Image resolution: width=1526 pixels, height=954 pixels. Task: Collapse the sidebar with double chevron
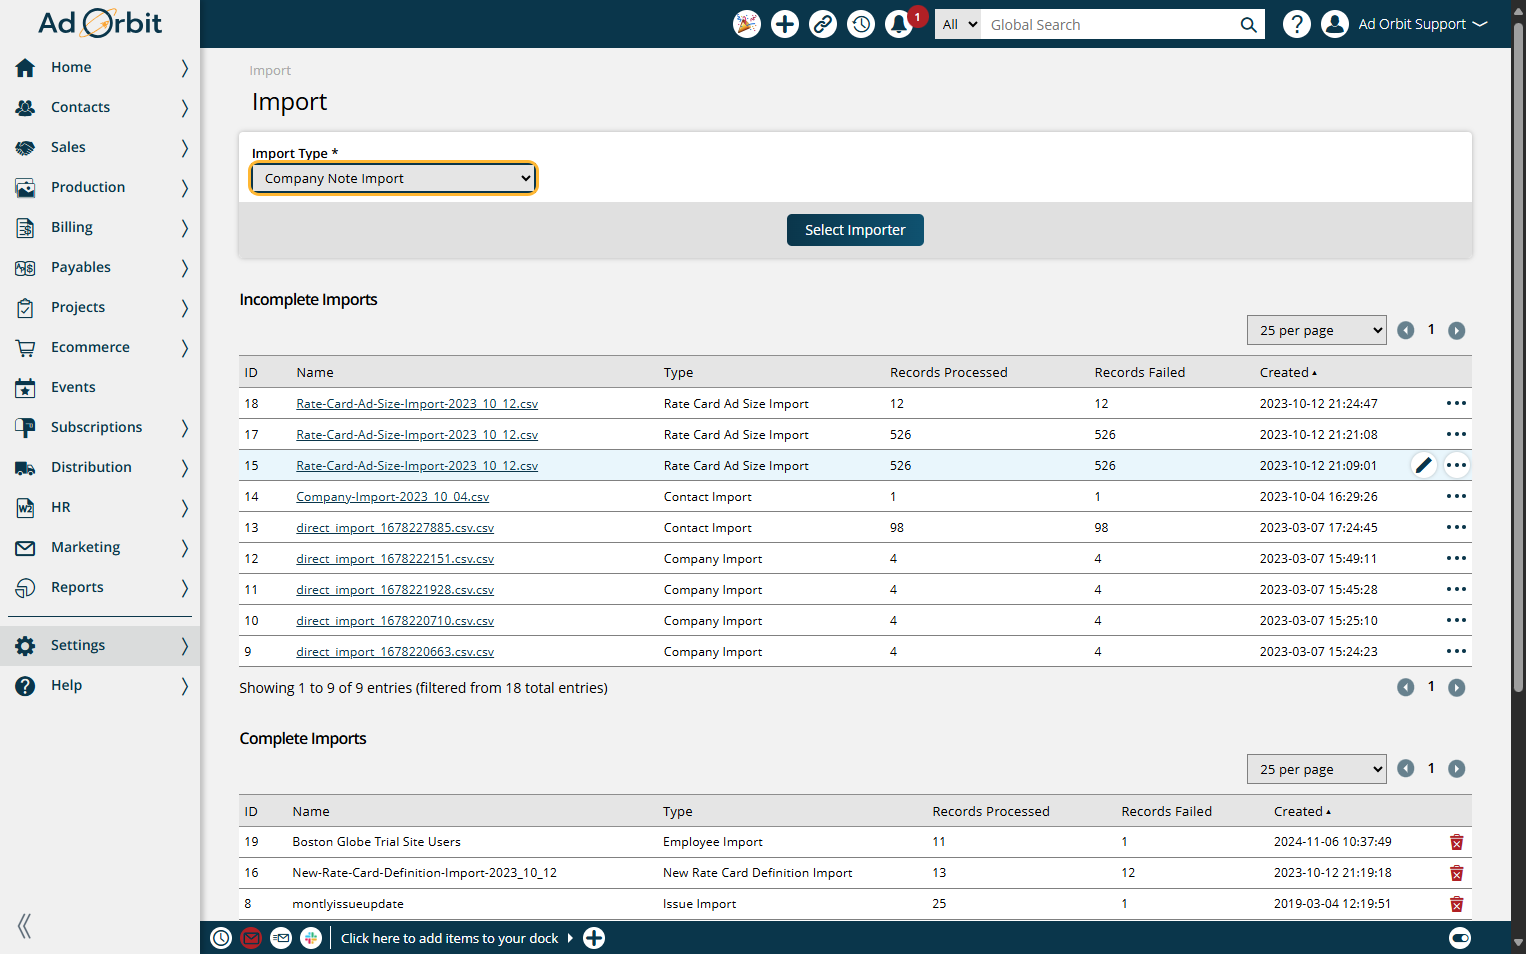tap(25, 926)
